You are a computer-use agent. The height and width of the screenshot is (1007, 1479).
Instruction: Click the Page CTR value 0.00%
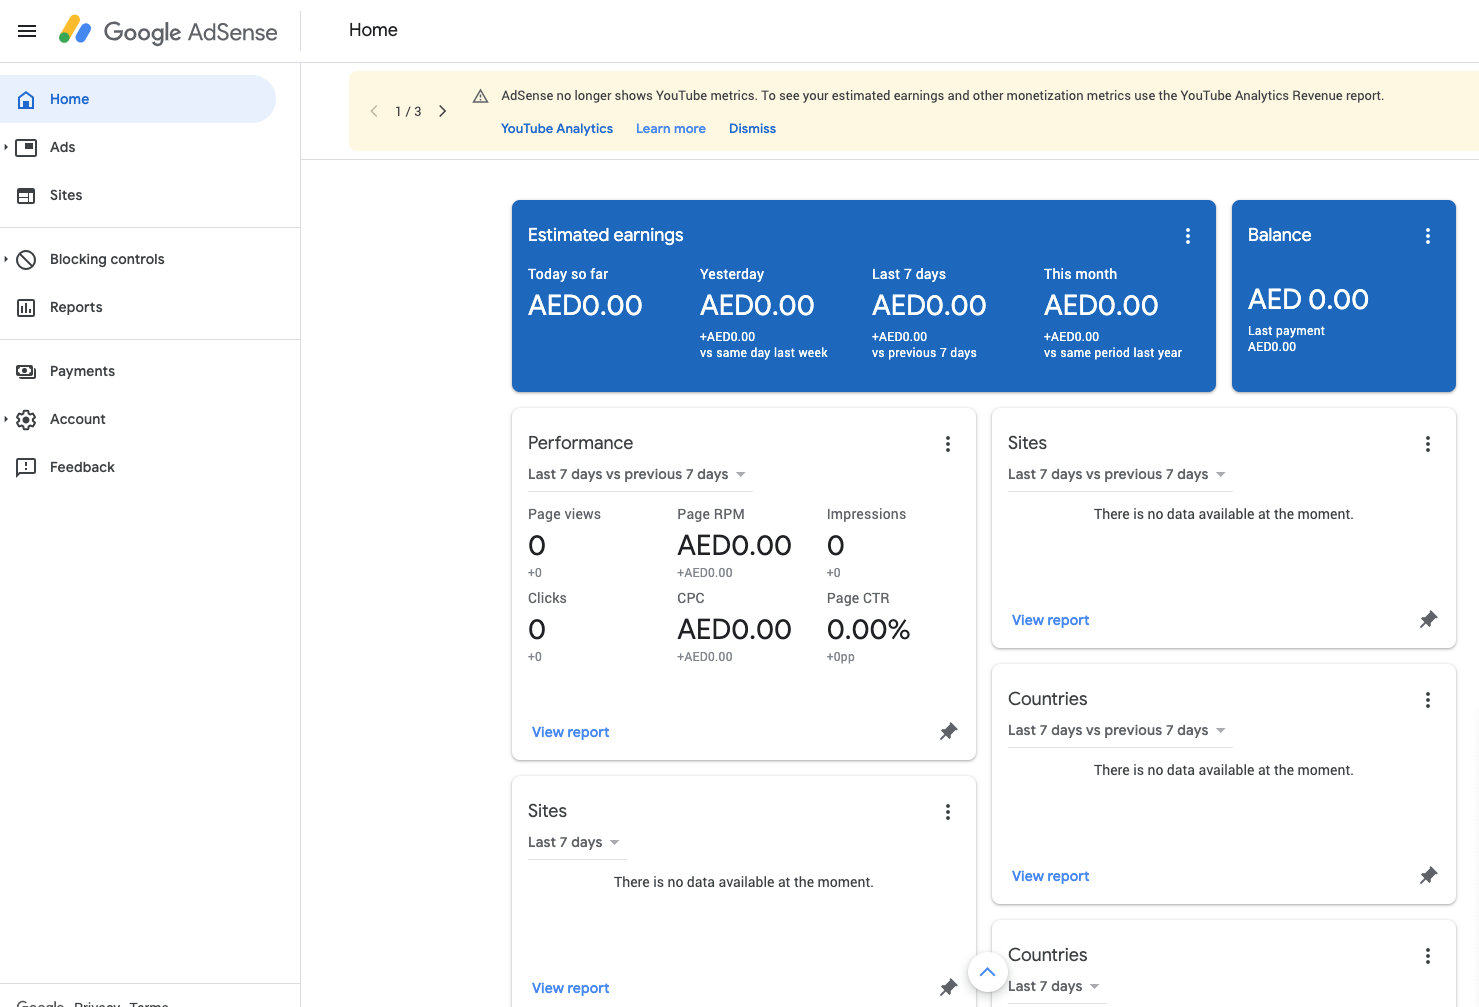[x=868, y=630]
